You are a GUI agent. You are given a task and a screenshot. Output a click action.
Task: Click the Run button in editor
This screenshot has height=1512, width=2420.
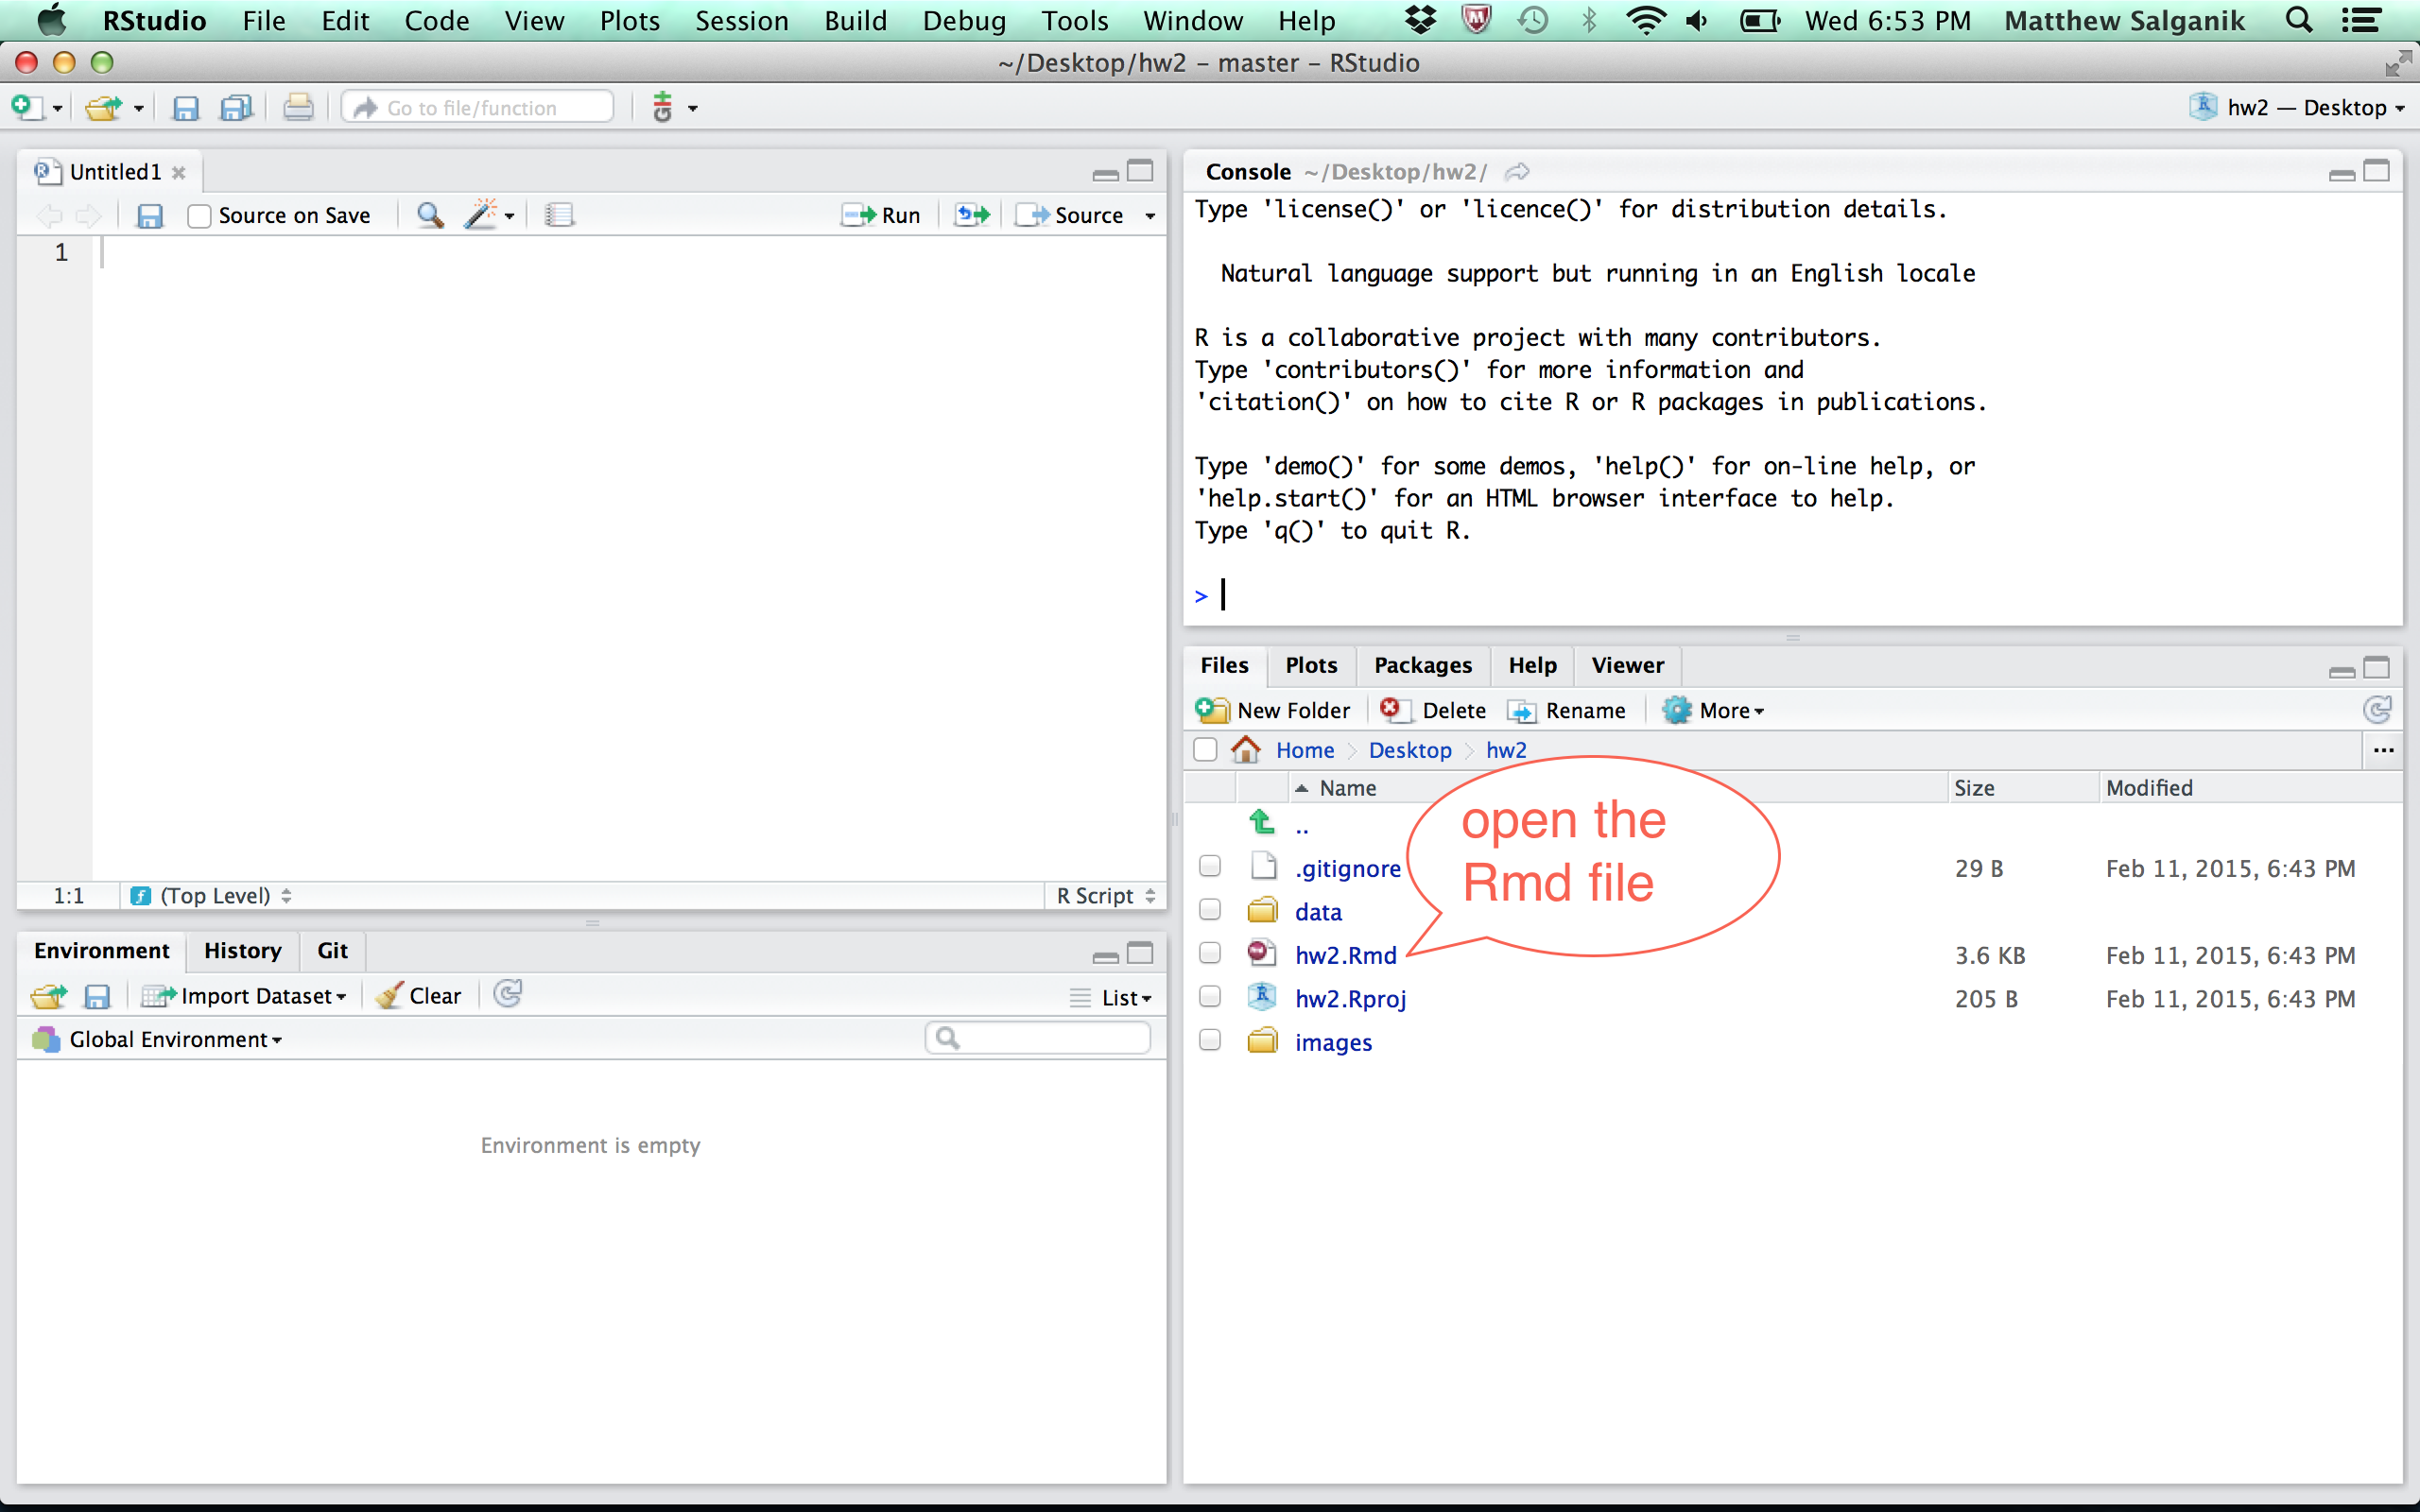click(881, 215)
